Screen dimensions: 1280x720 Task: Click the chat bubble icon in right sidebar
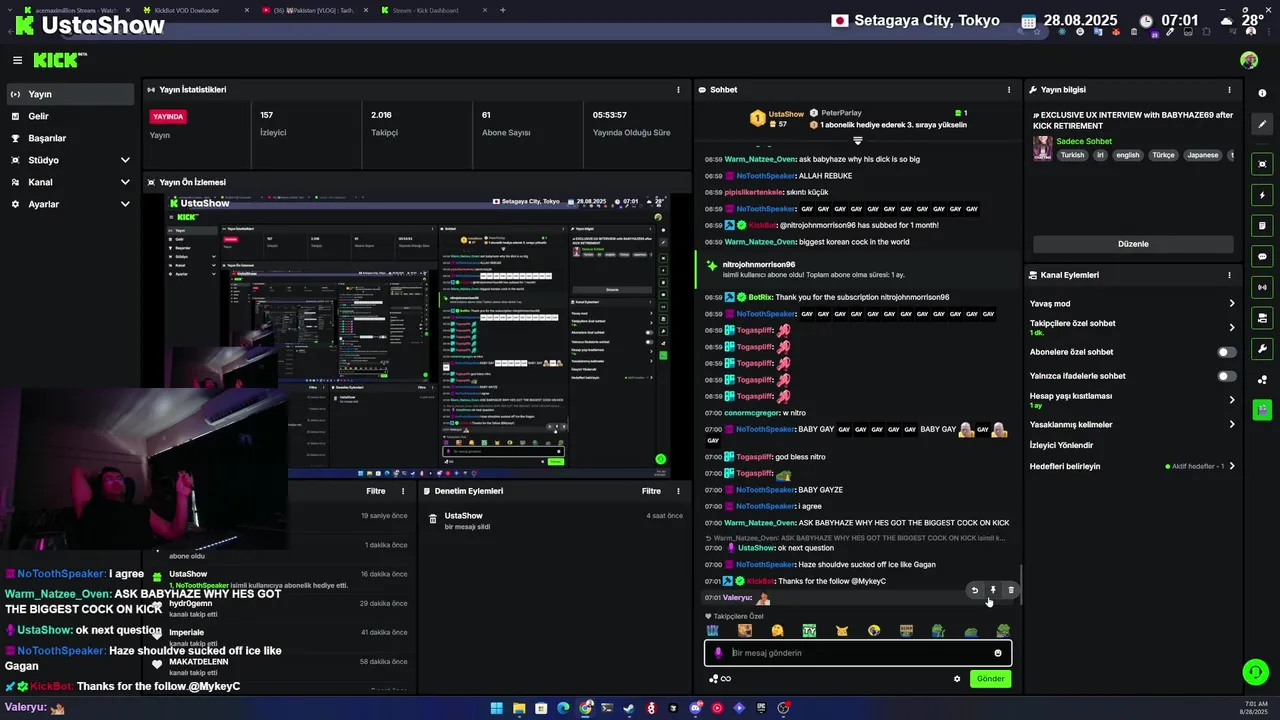click(x=1263, y=257)
